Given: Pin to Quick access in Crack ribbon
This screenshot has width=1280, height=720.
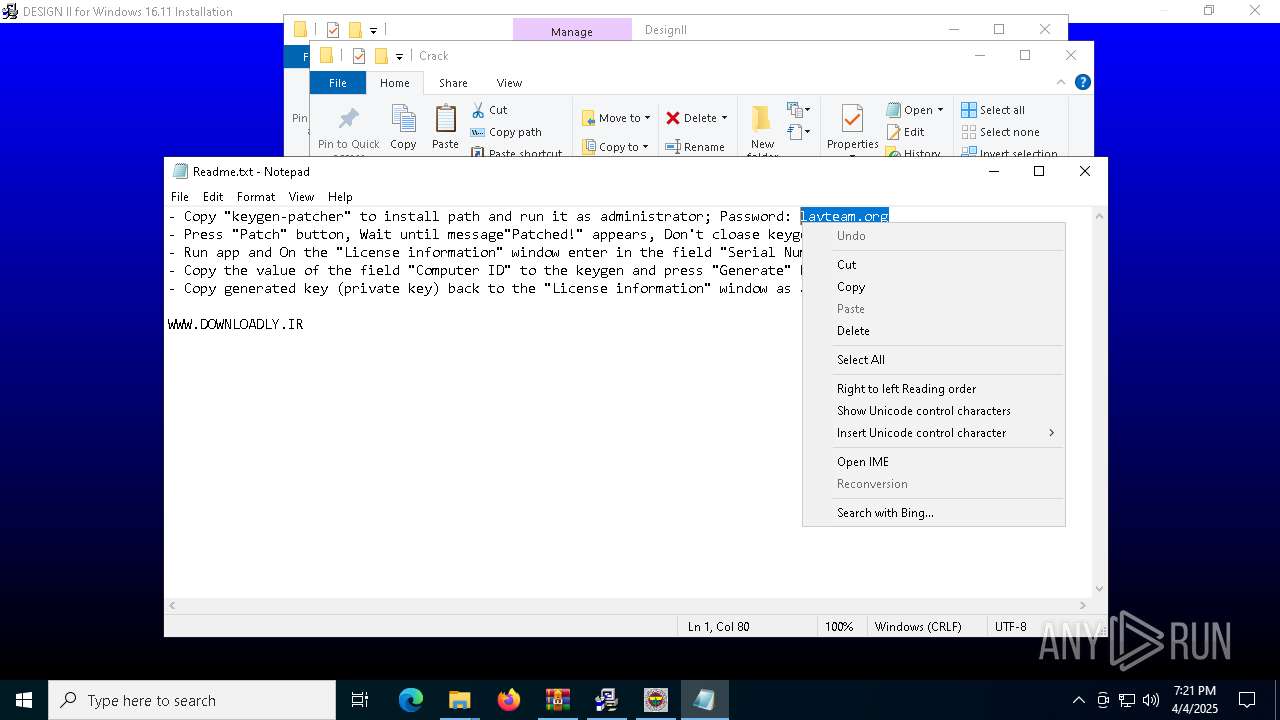Looking at the screenshot, I should pos(348,130).
